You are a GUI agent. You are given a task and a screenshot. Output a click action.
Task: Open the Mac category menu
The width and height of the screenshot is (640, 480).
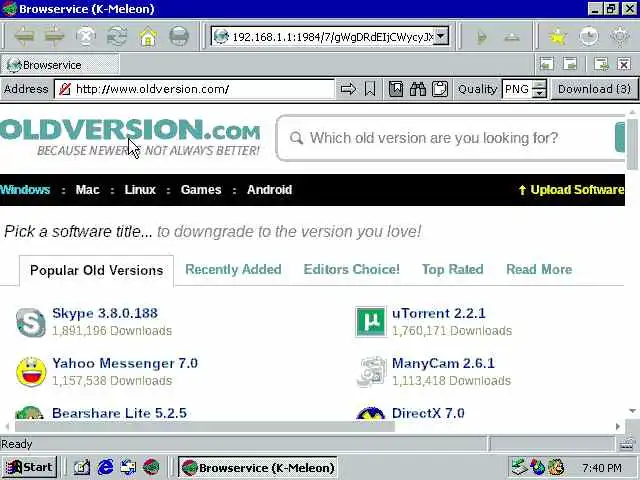click(x=87, y=190)
